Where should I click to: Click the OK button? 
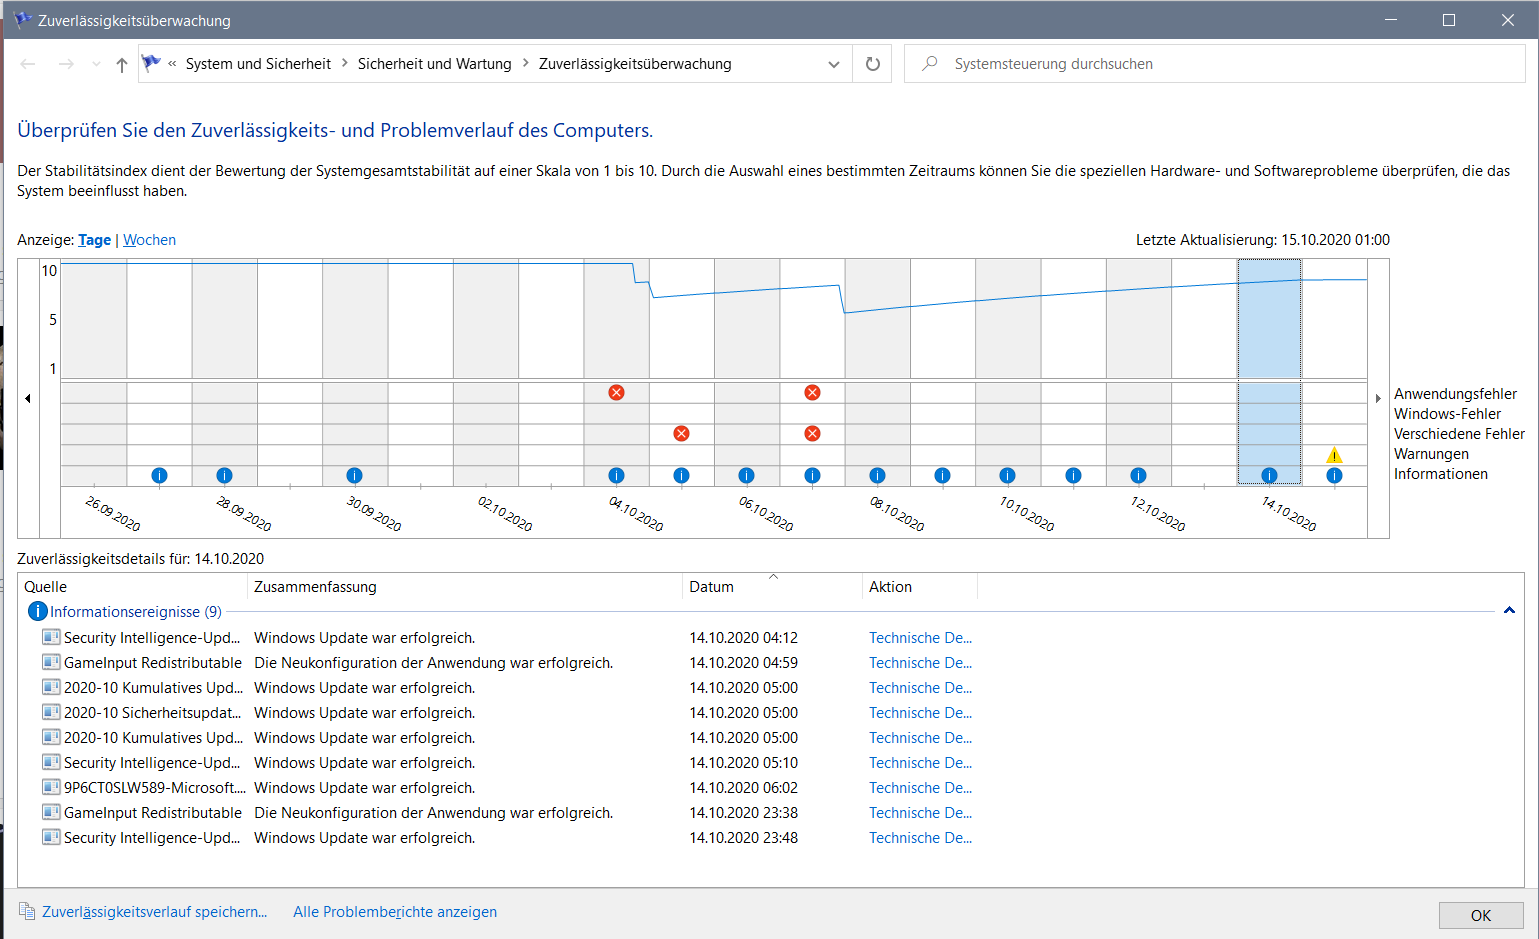1481,915
